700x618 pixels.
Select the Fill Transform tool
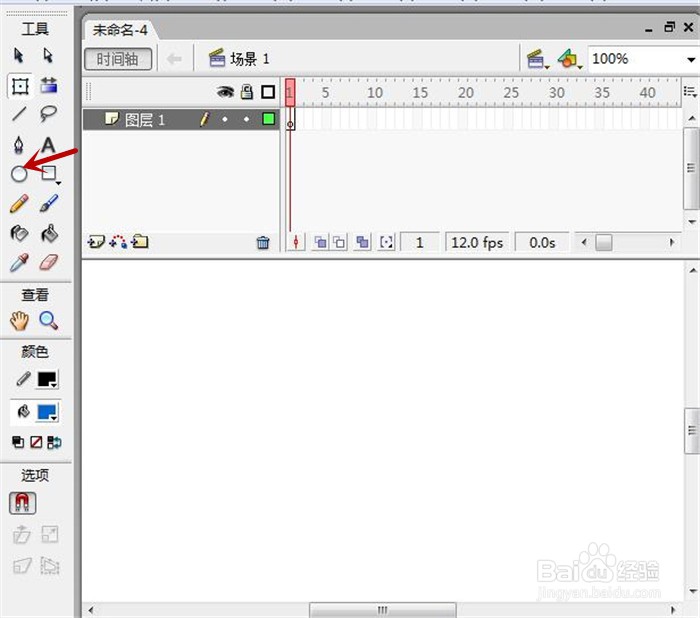click(x=49, y=85)
